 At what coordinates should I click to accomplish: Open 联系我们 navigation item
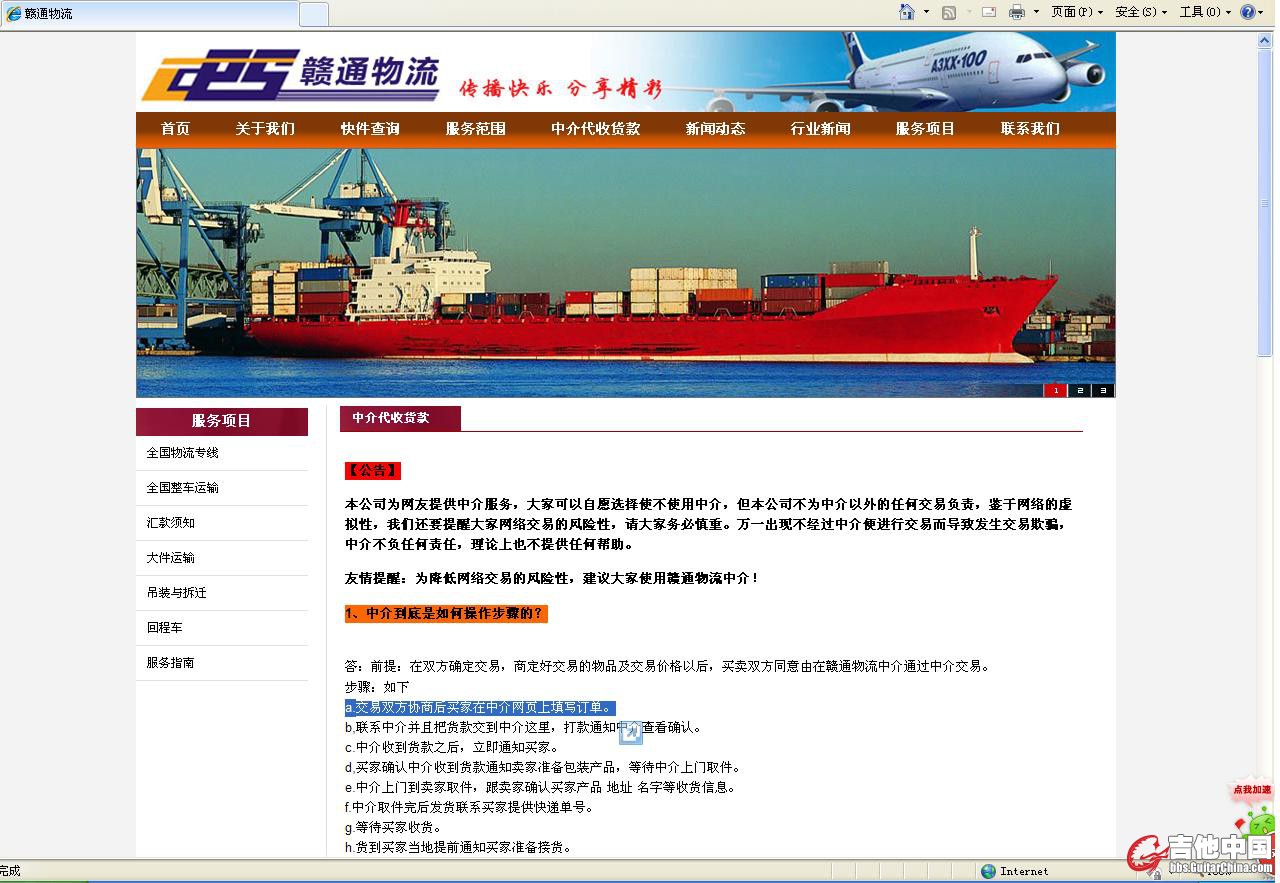coord(1030,129)
